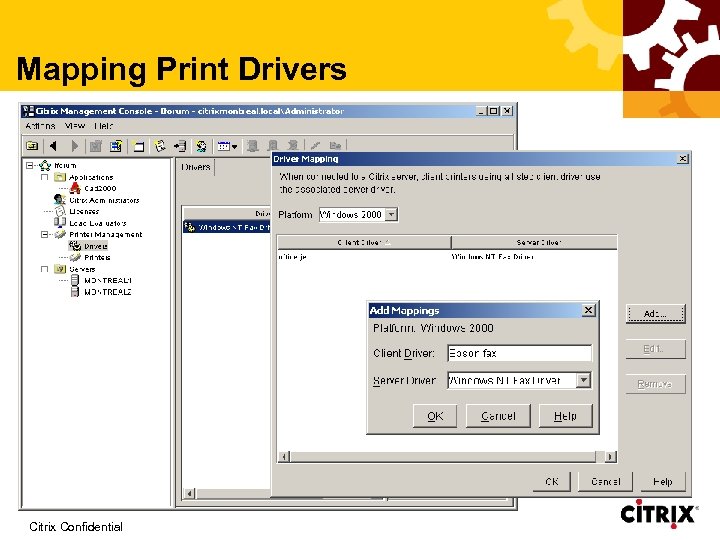
Task: Click the Remove button in Driver Mapping
Action: [655, 384]
